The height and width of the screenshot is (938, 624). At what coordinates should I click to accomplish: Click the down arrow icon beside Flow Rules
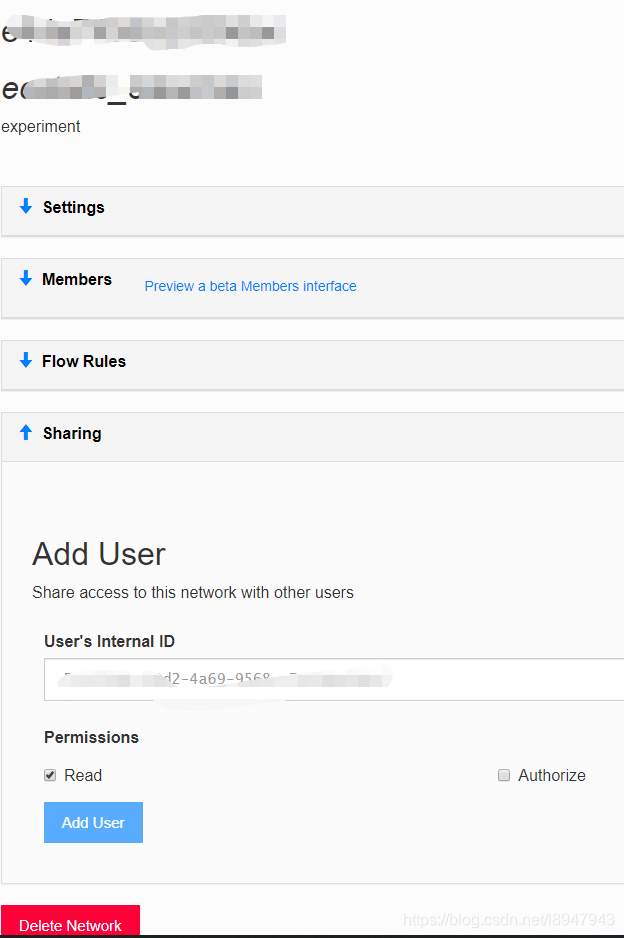[x=26, y=360]
